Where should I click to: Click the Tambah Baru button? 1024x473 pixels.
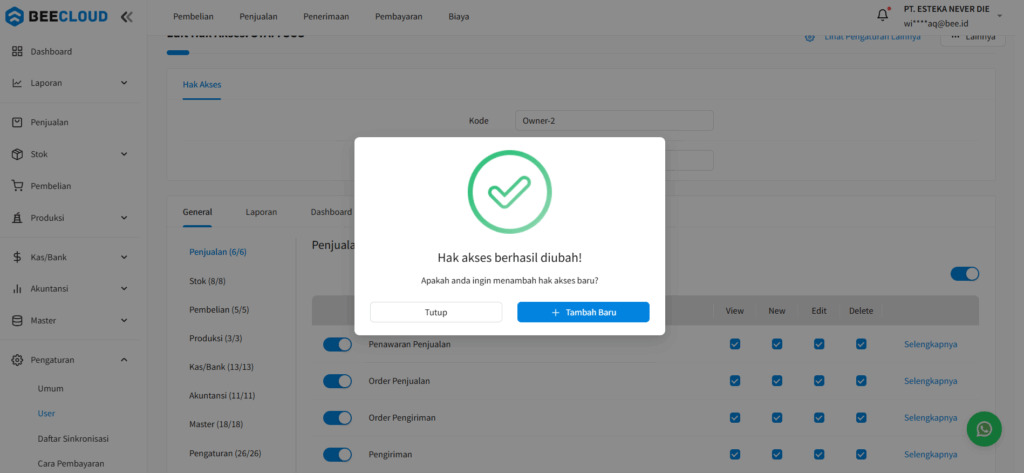583,312
